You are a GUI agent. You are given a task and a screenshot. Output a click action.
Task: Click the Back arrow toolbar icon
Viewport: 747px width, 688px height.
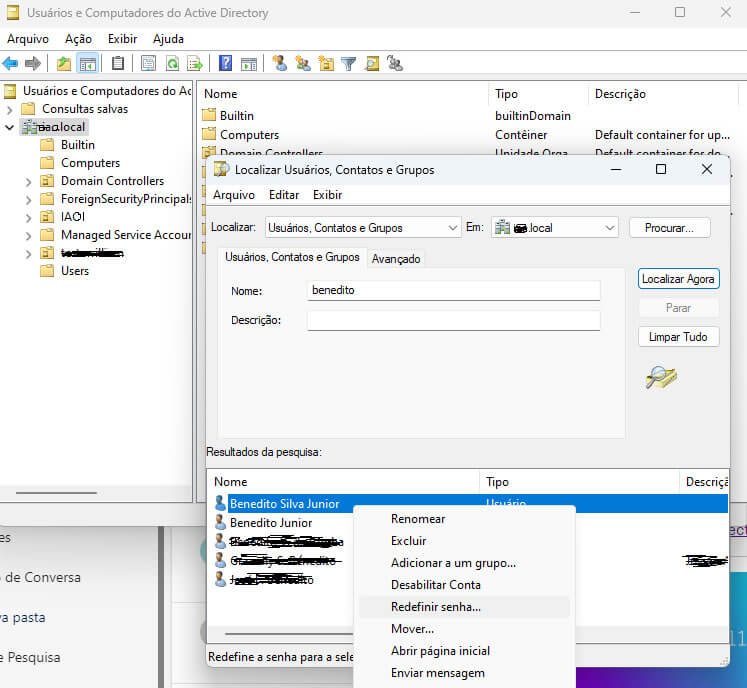point(10,63)
